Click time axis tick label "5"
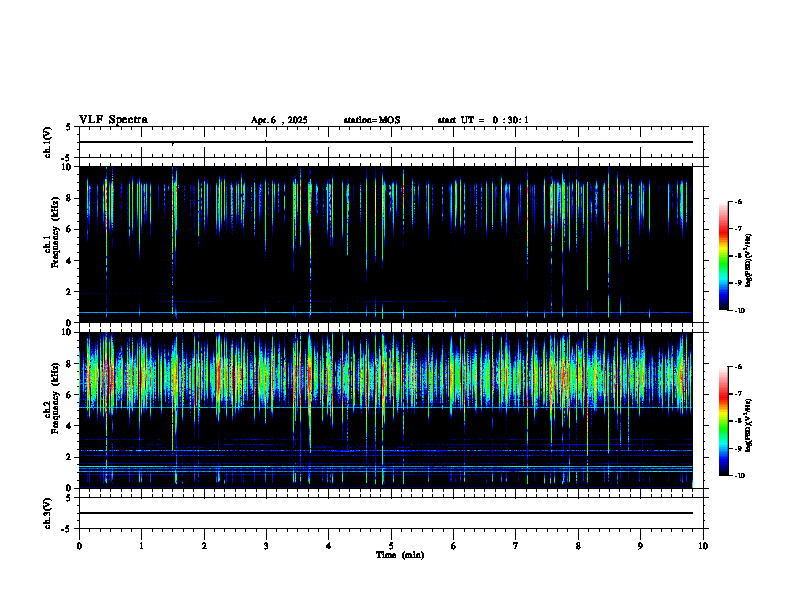 click(x=391, y=546)
